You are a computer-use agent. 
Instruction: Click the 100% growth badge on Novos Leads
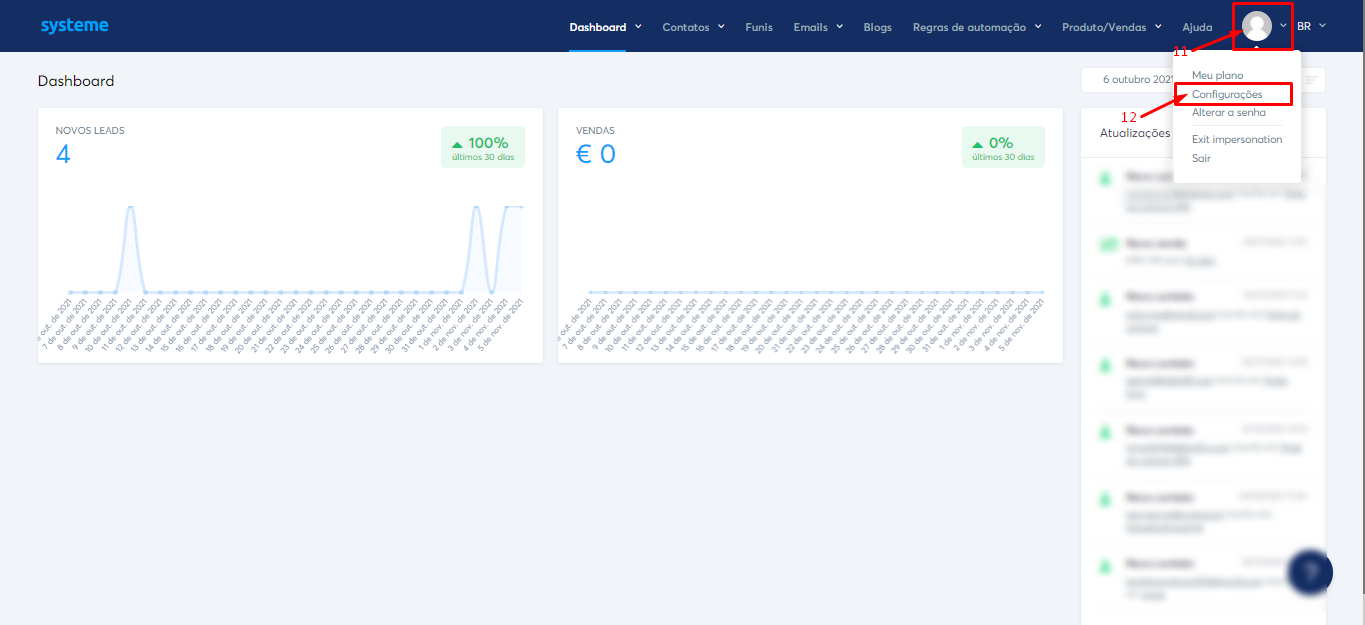[x=482, y=146]
